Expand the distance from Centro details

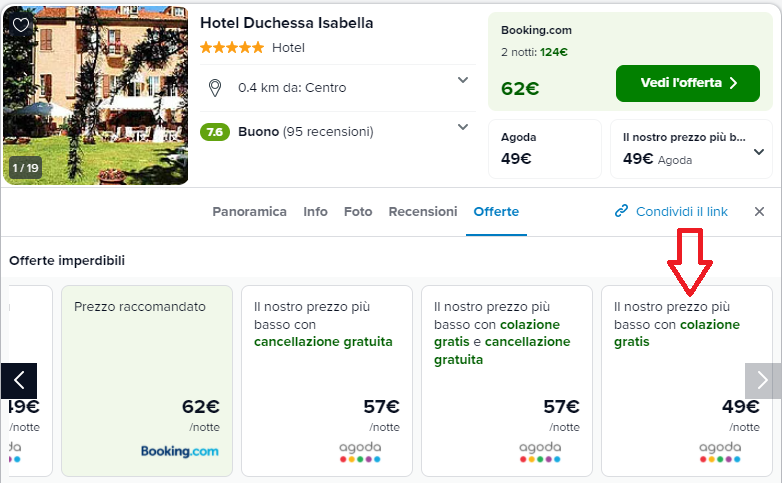[x=463, y=80]
